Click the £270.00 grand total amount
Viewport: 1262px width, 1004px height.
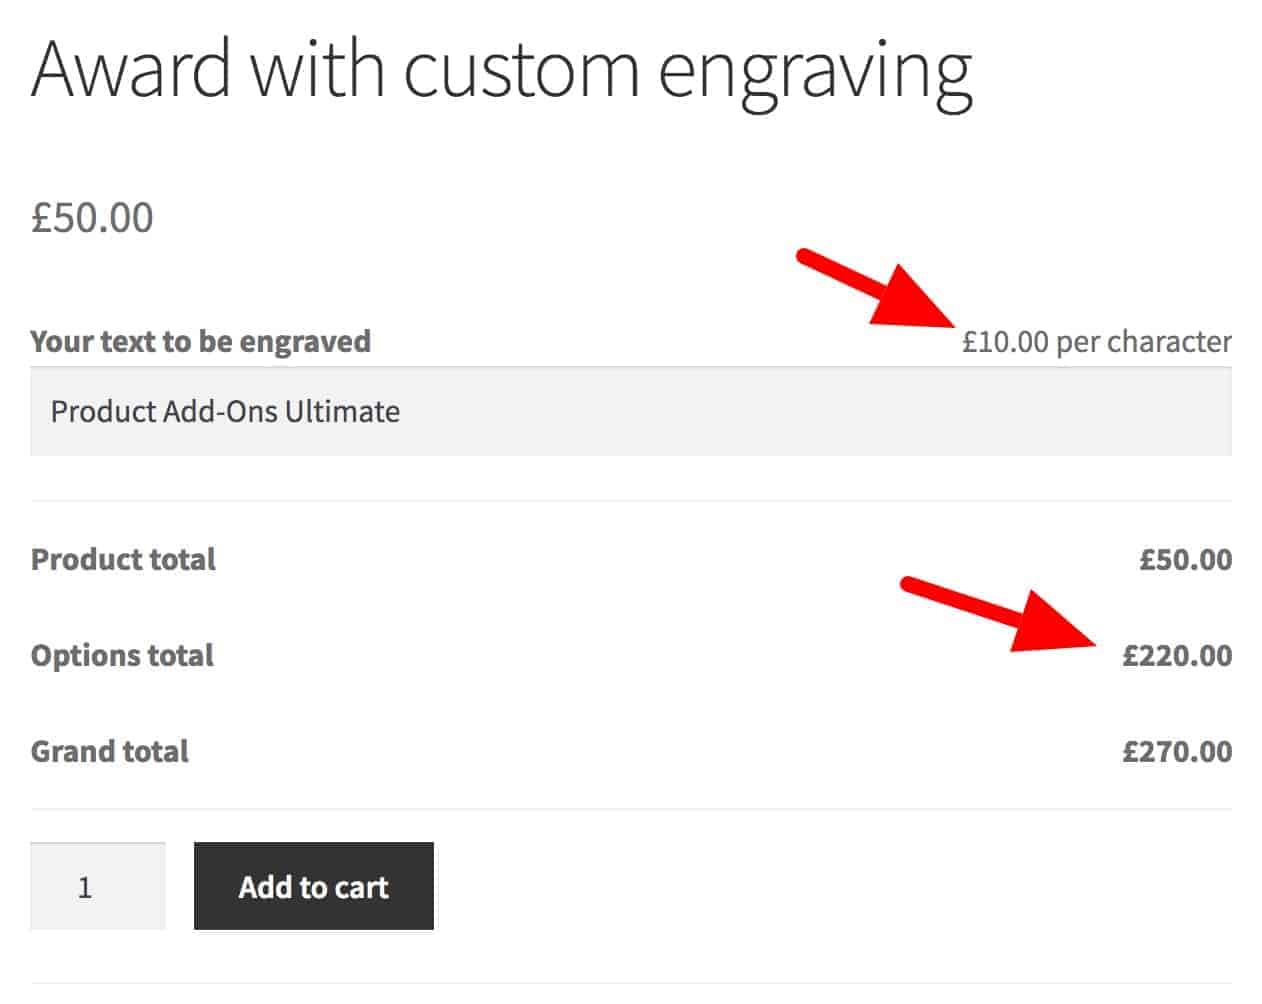1176,752
